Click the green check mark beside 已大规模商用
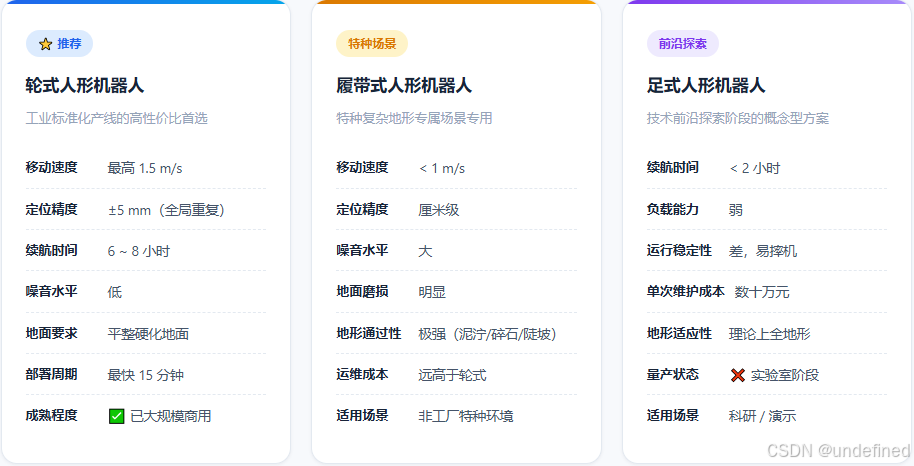914x466 pixels. [117, 416]
